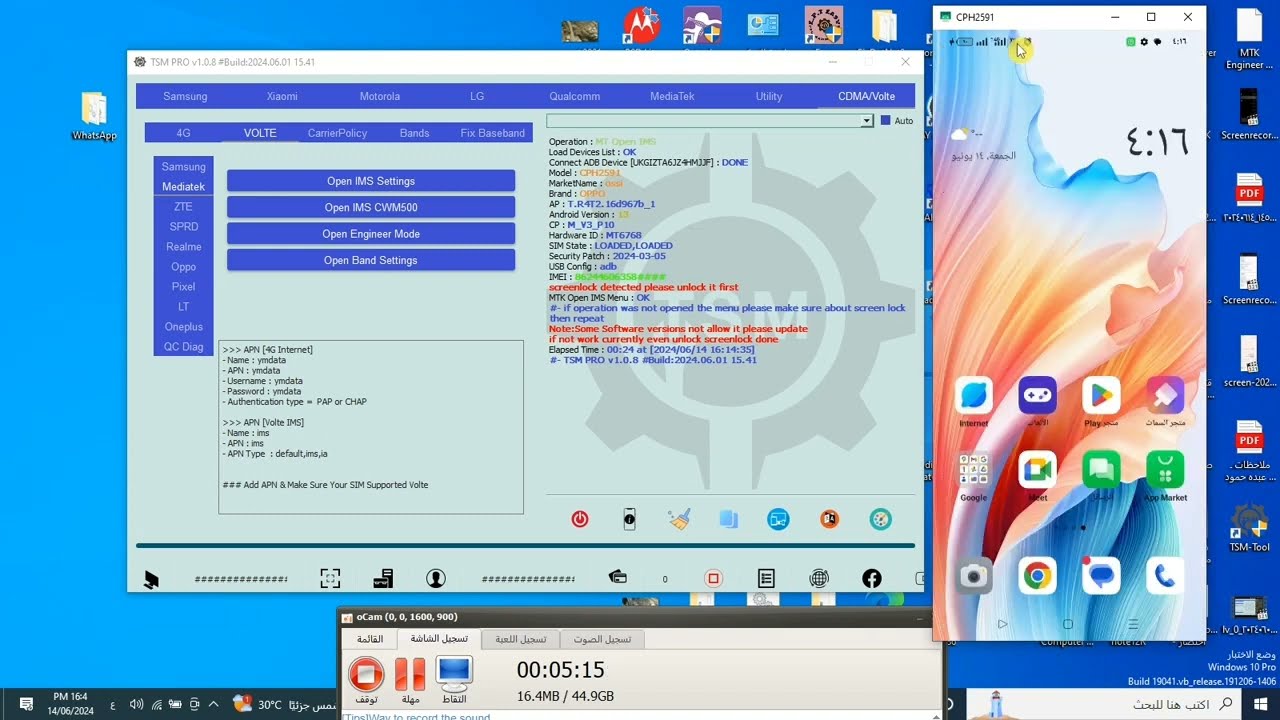Click the stop operation red square icon
Viewport: 1280px width, 720px height.
711,577
